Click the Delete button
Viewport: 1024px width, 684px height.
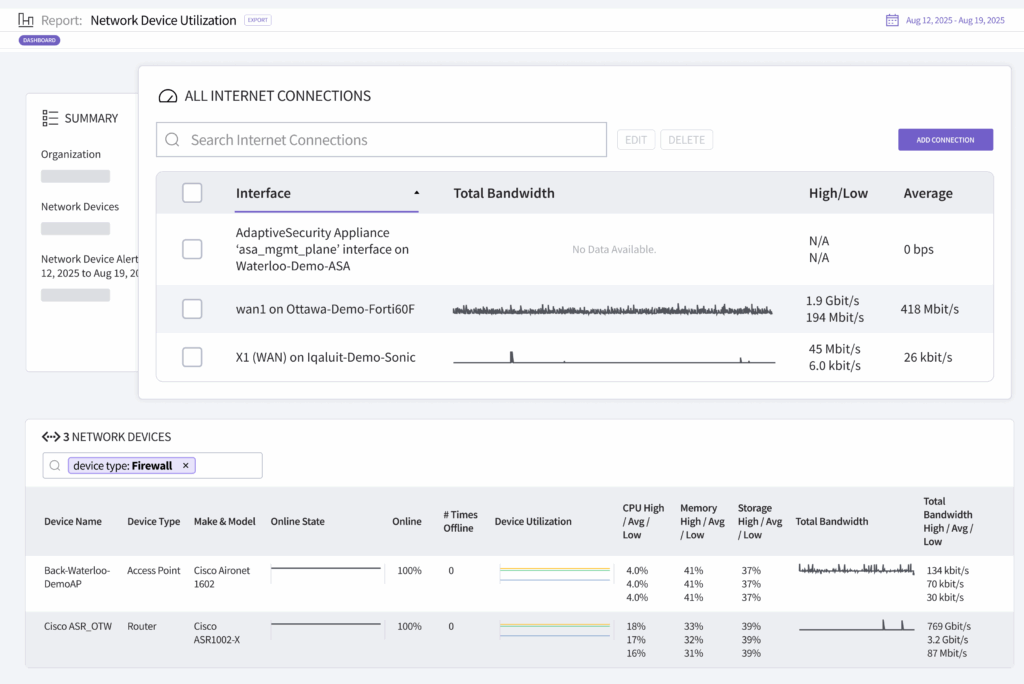(686, 140)
